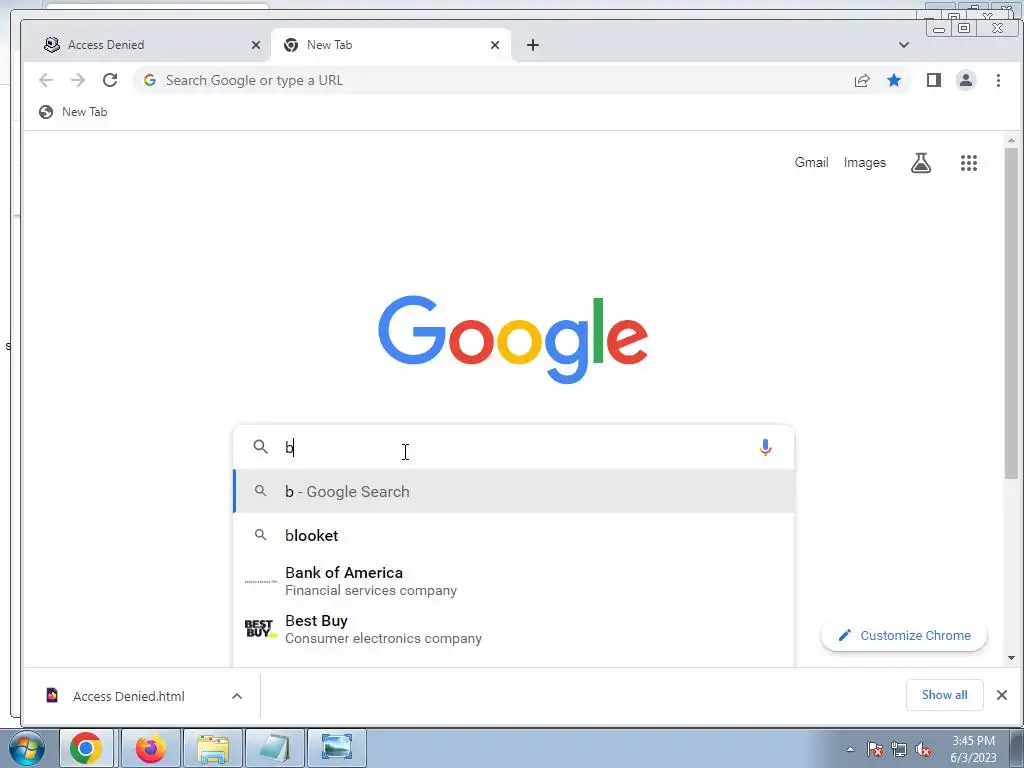Click the Action Center flag tray icon
1024x768 pixels.
point(875,750)
